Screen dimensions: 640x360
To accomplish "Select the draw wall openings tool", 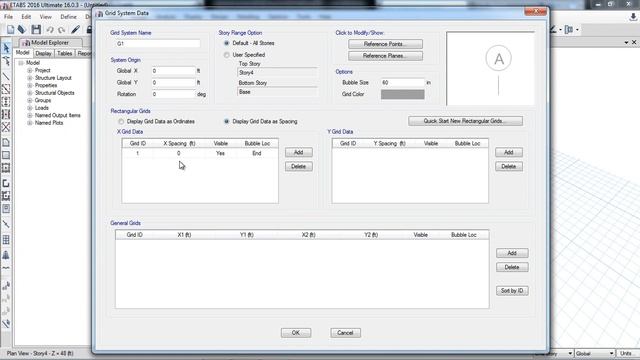I will pyautogui.click(x=6, y=209).
